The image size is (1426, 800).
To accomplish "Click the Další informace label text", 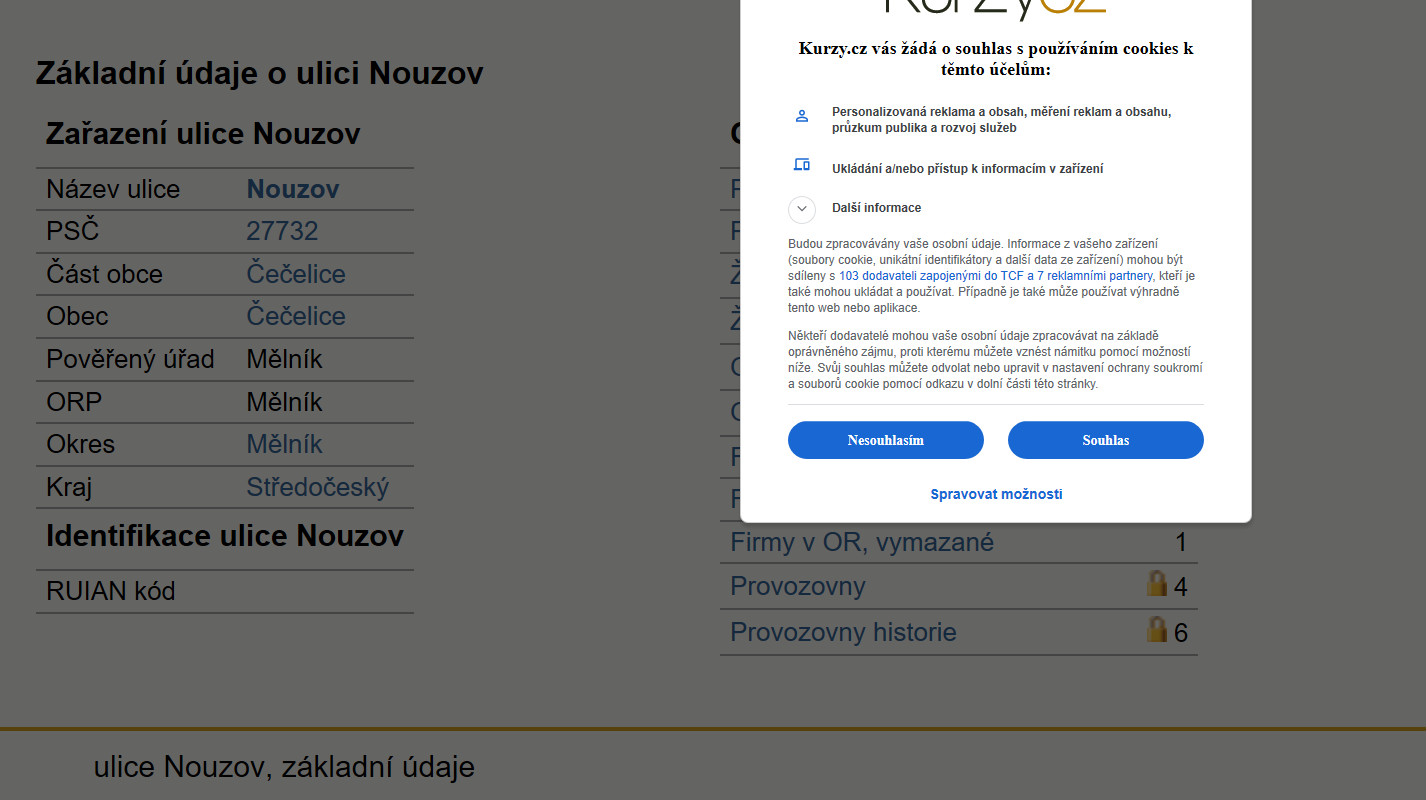I will point(876,208).
